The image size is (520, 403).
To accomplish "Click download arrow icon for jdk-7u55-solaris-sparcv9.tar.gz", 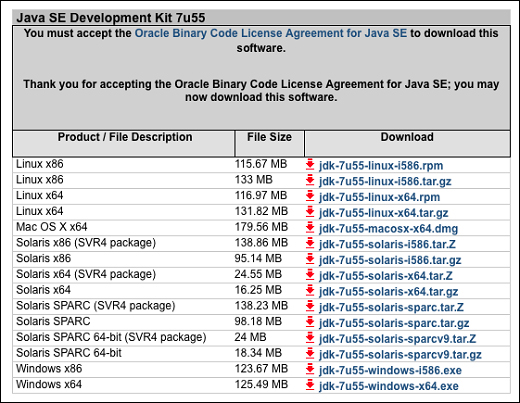I will click(x=310, y=354).
